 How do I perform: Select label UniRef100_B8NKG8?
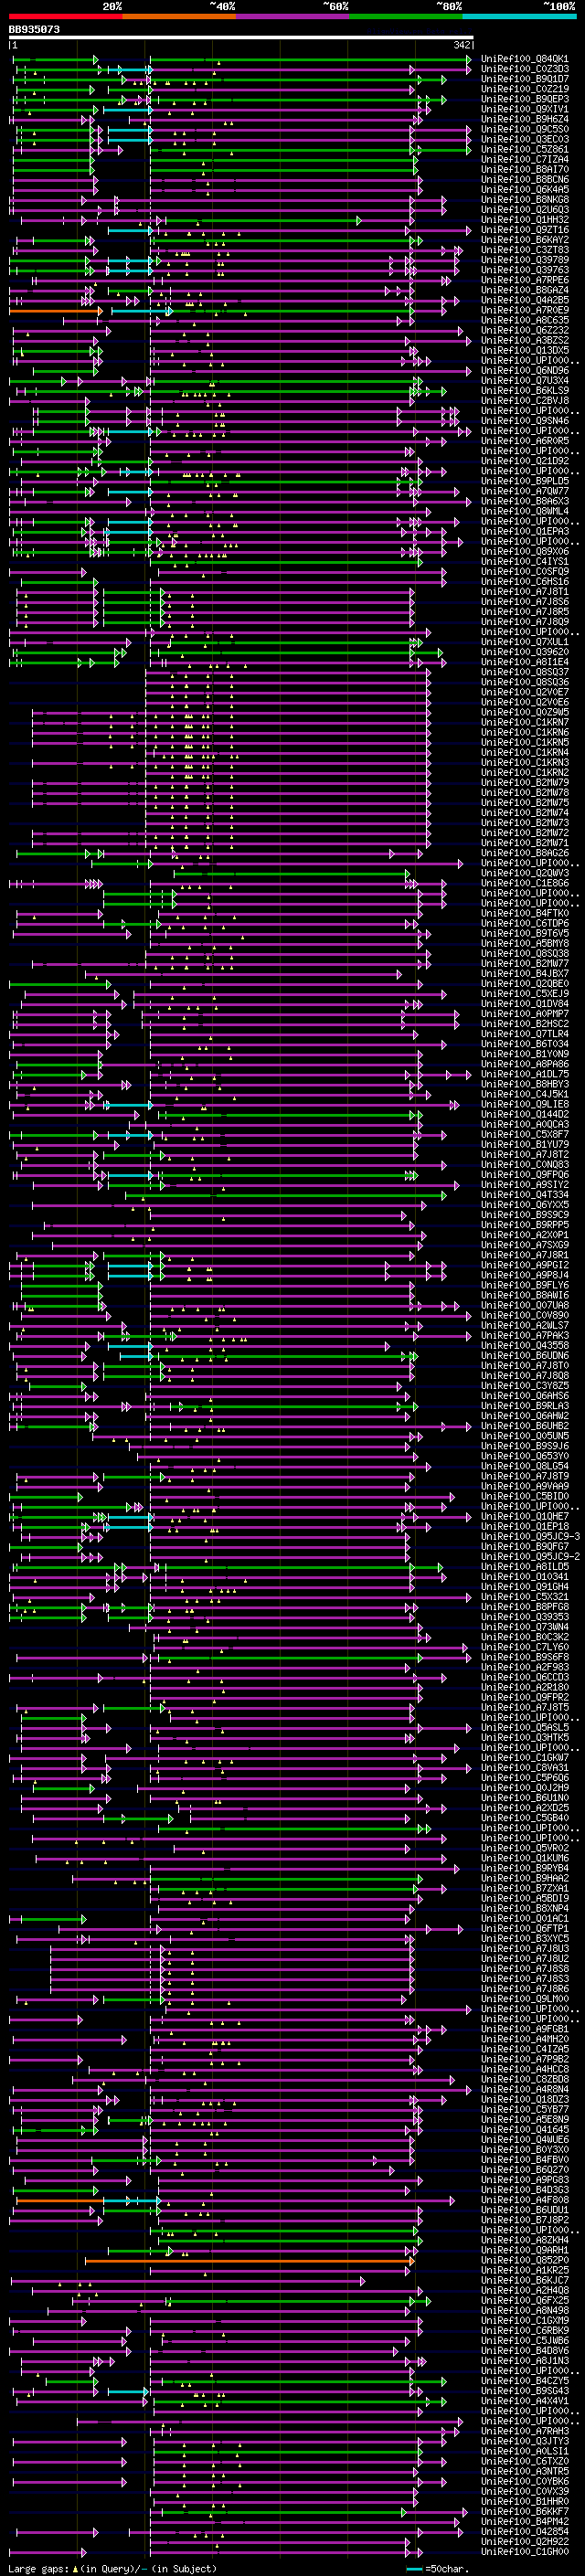pos(525,200)
